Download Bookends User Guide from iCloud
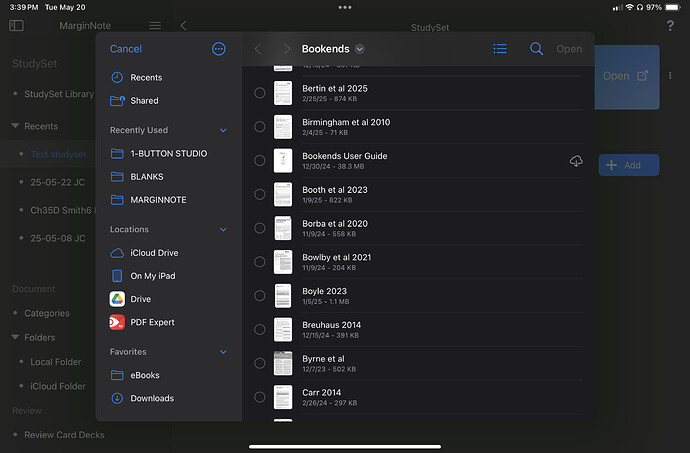This screenshot has height=453, width=690. [576, 161]
